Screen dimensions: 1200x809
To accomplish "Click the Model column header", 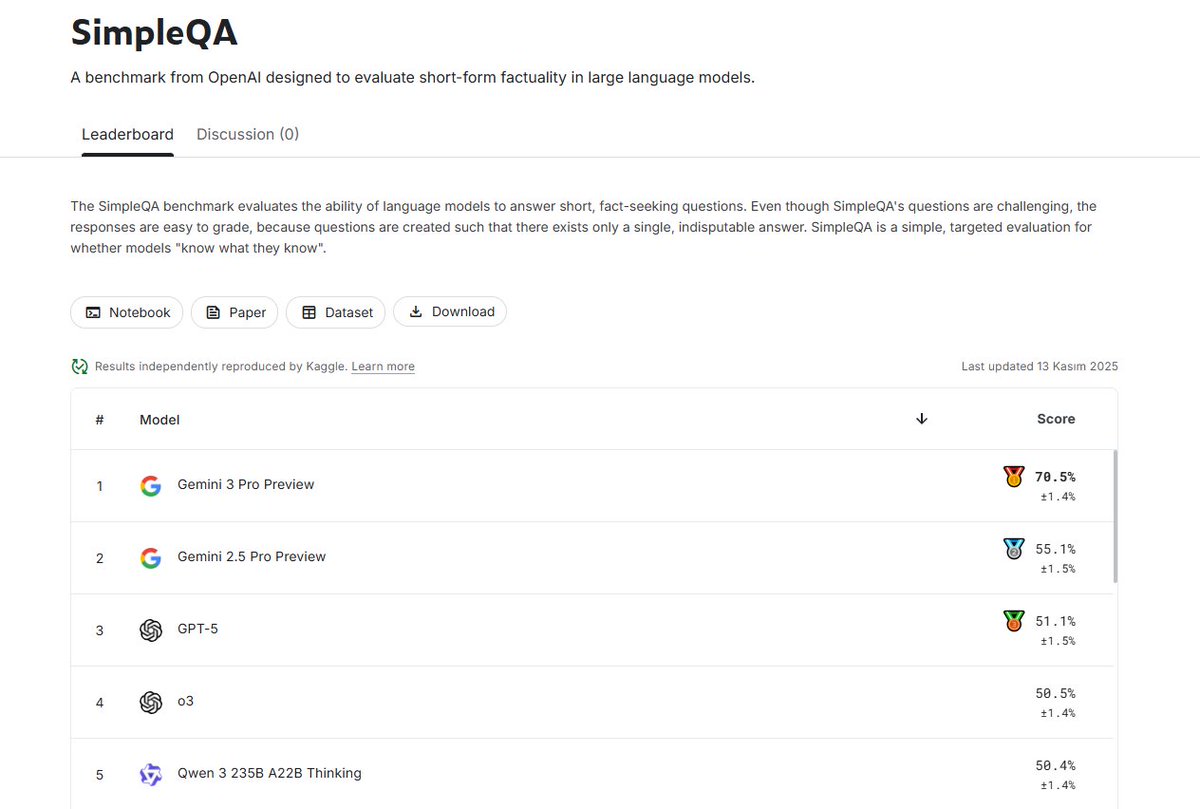I will pyautogui.click(x=160, y=420).
